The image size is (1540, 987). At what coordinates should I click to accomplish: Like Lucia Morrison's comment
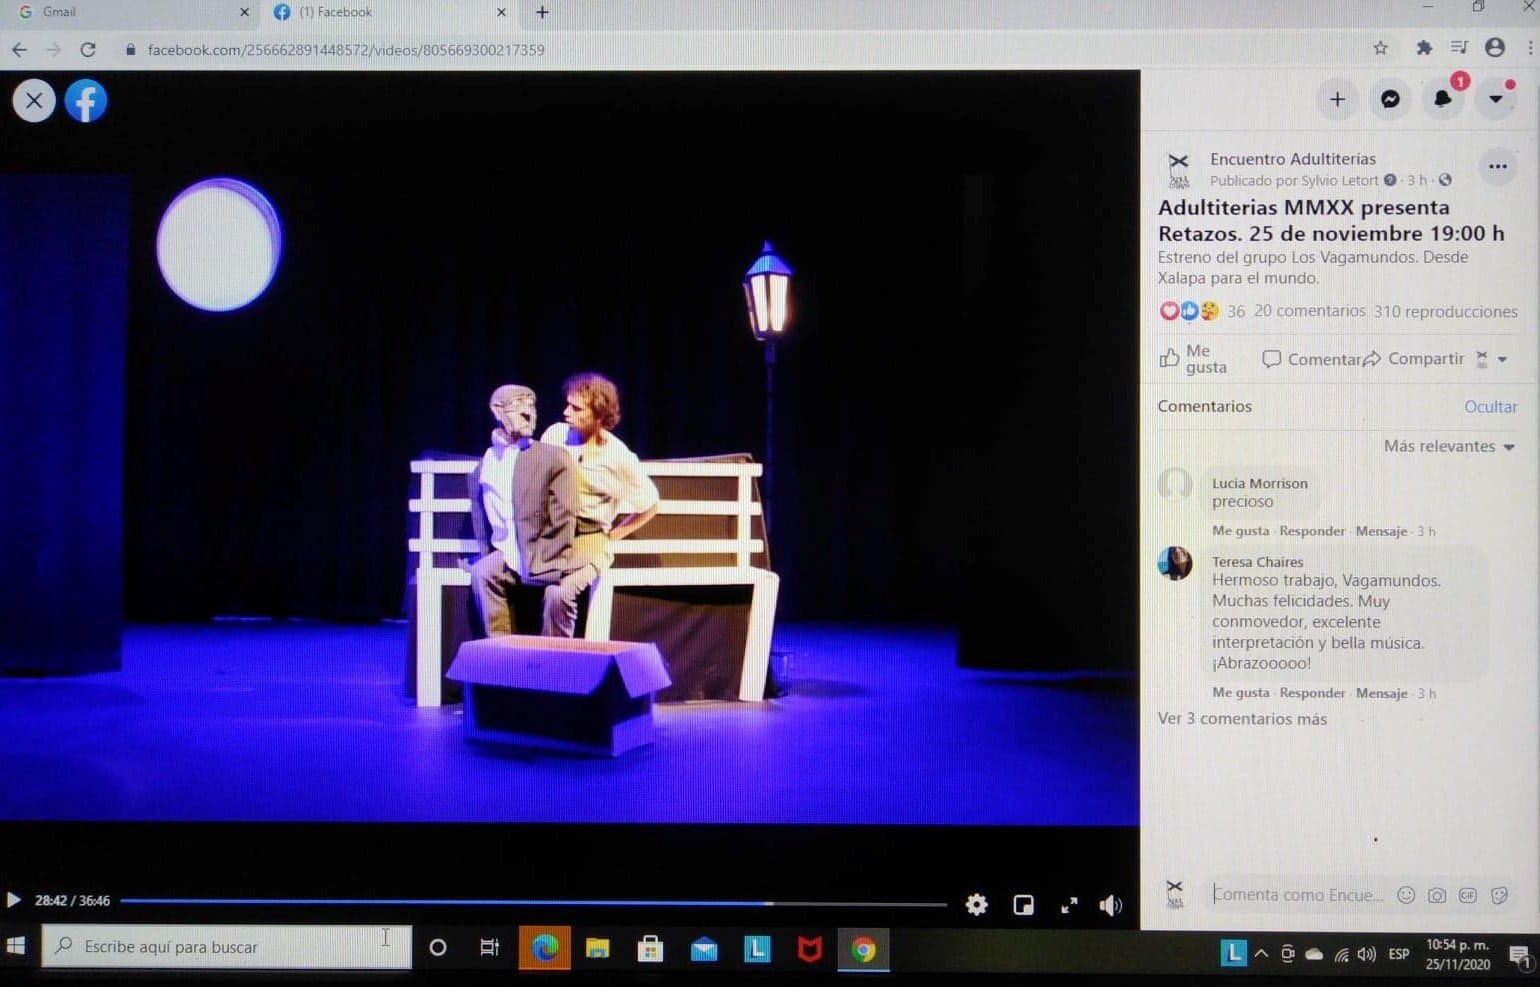coord(1240,531)
